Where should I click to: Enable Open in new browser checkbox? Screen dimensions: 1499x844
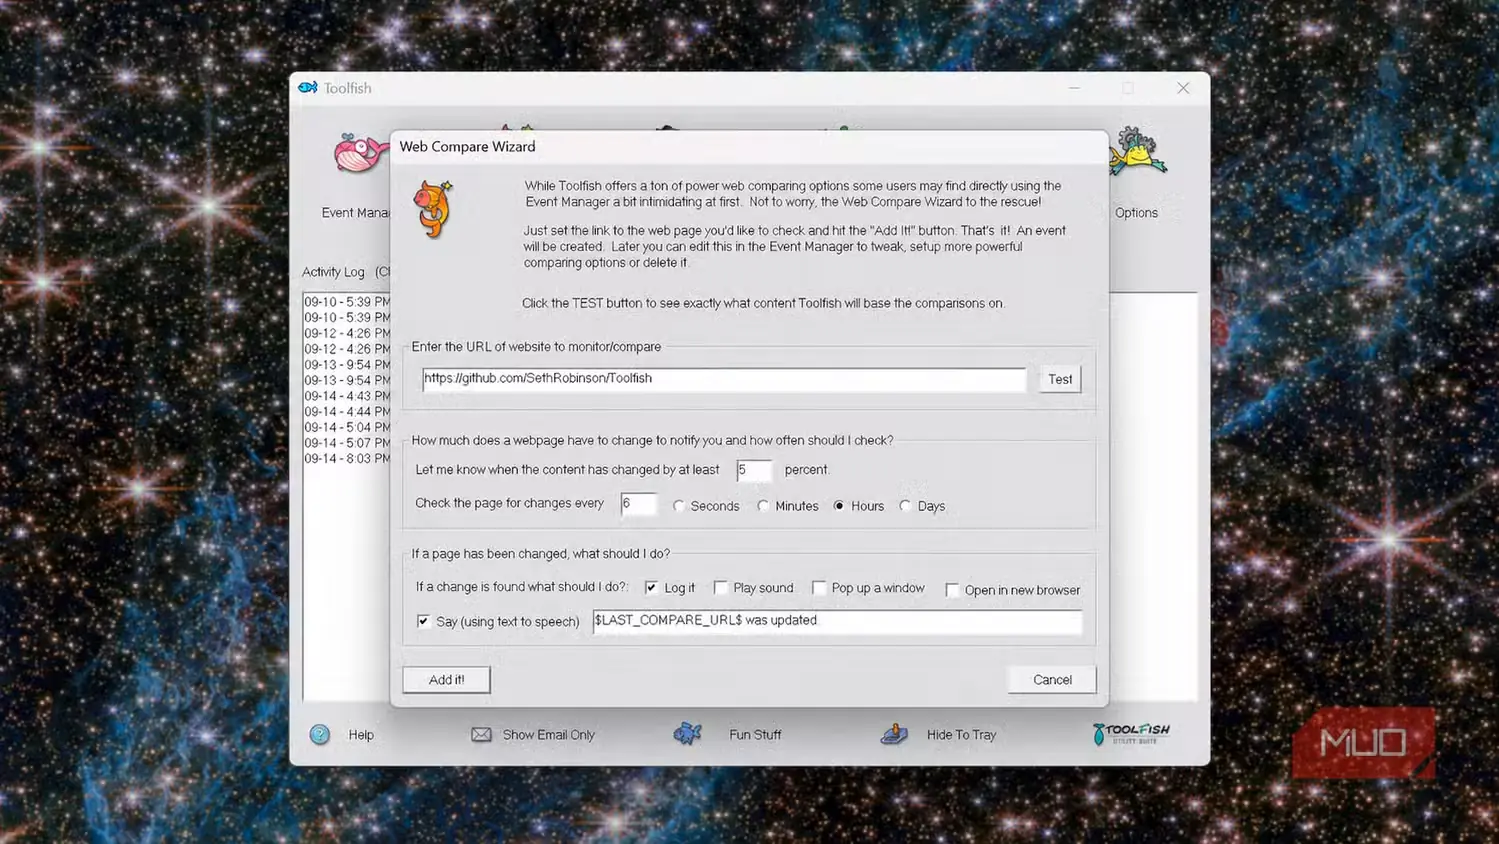tap(952, 590)
